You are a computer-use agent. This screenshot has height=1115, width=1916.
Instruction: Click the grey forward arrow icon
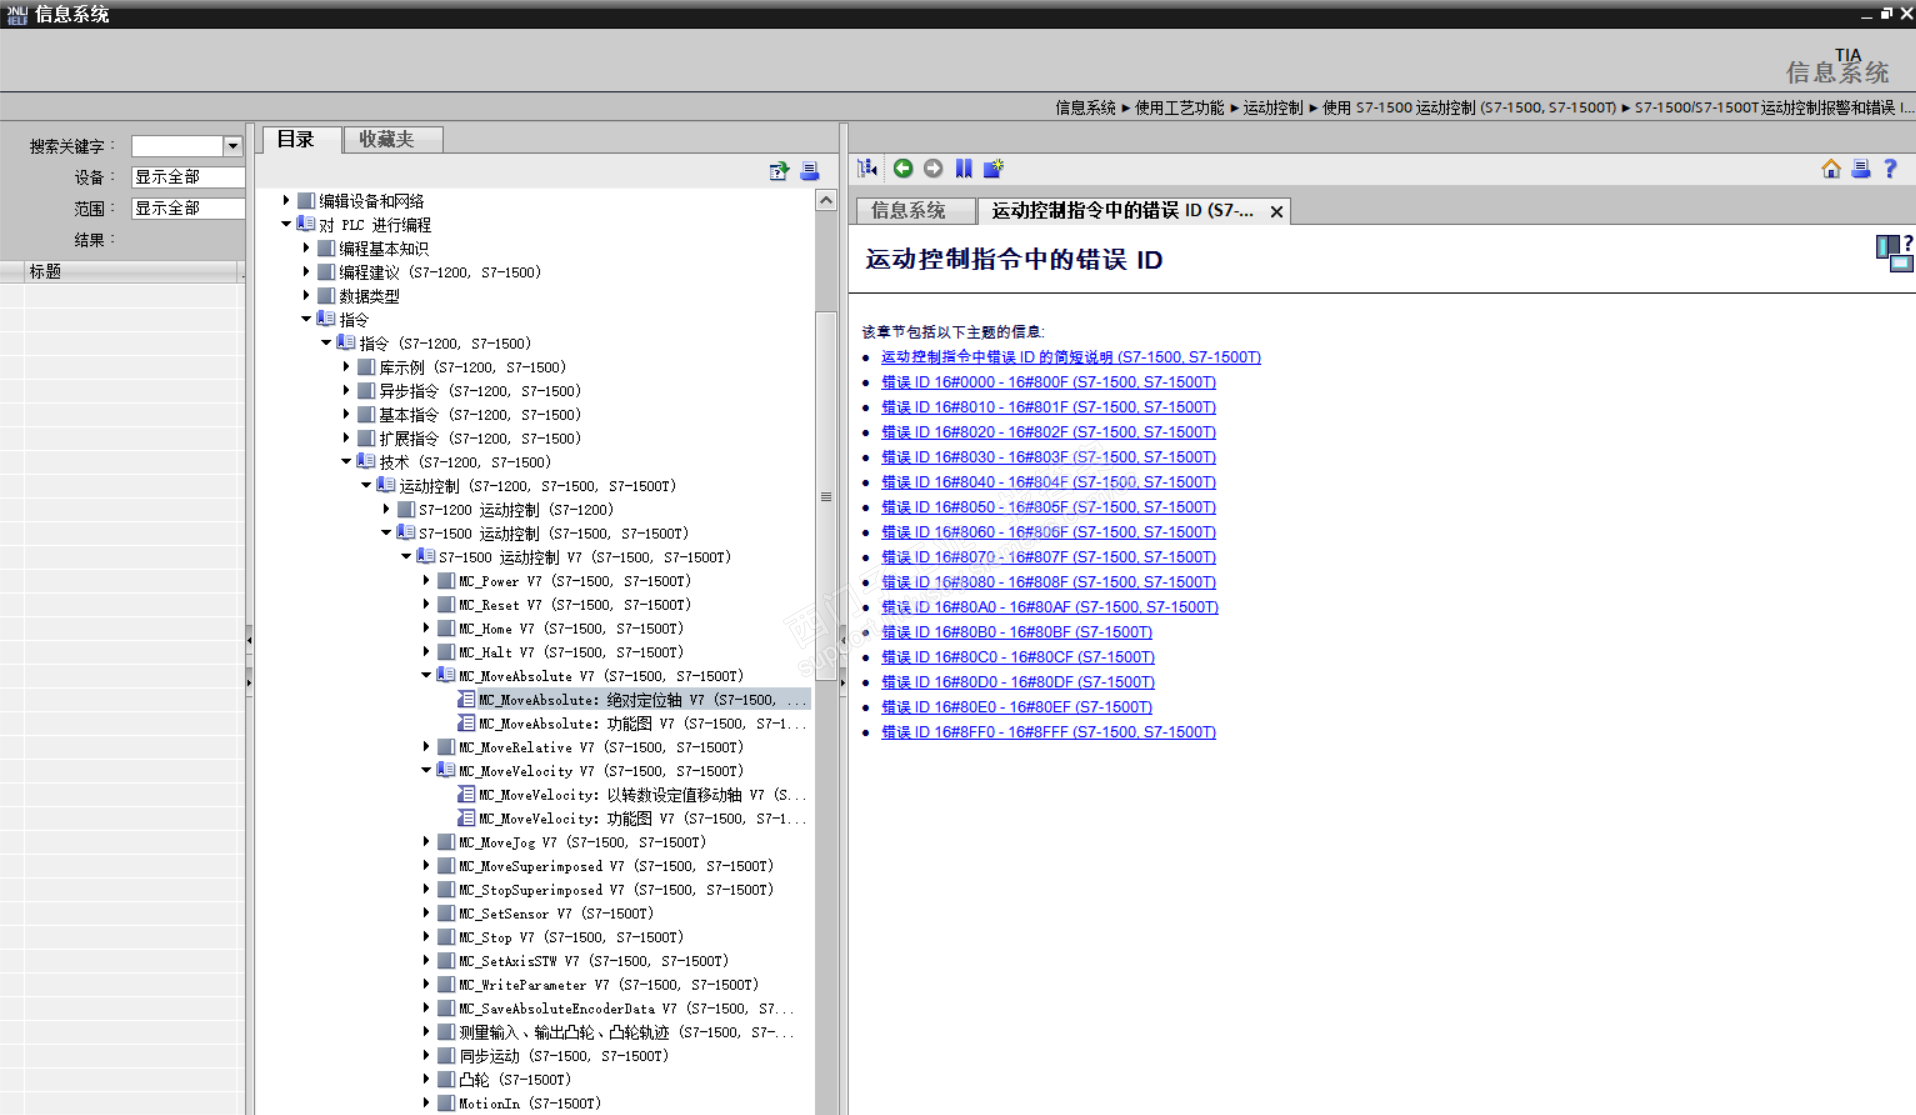click(933, 168)
